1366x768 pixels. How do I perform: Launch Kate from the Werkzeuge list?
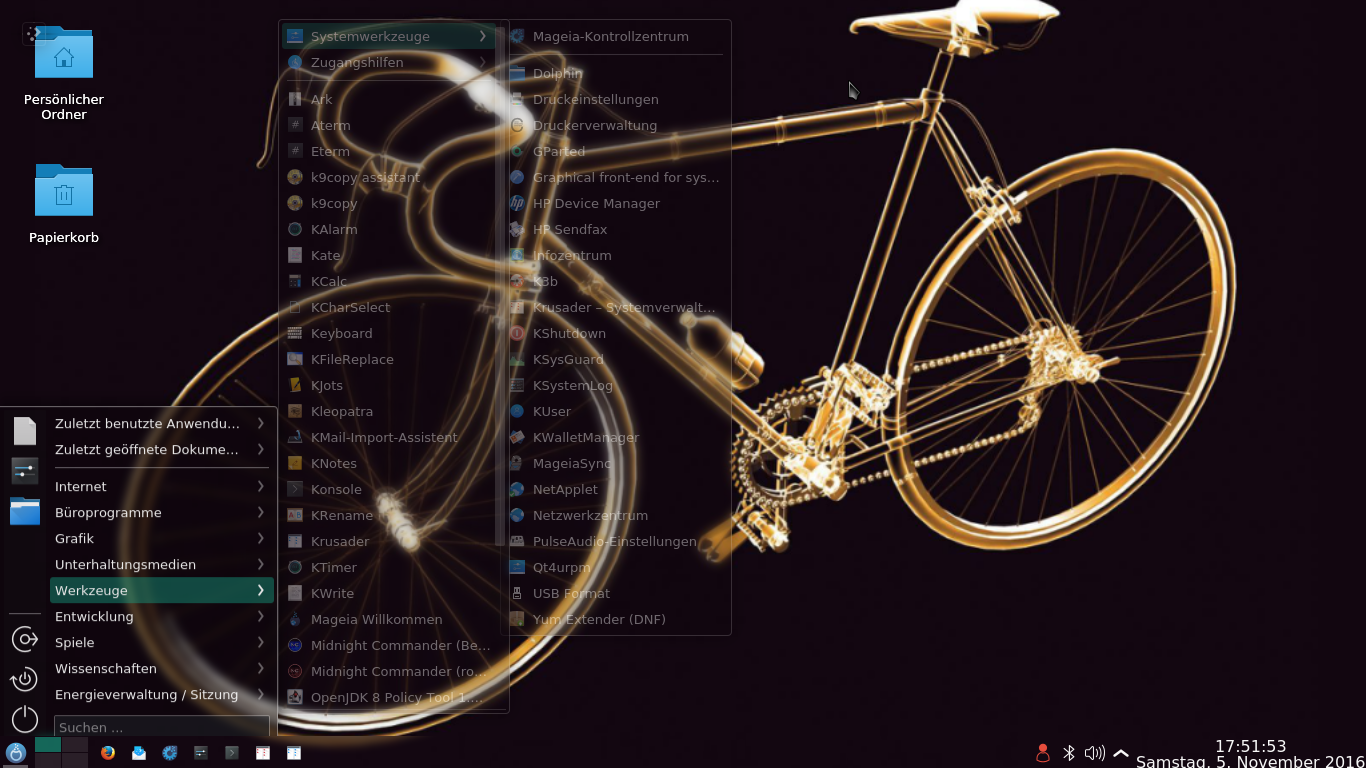(389, 255)
